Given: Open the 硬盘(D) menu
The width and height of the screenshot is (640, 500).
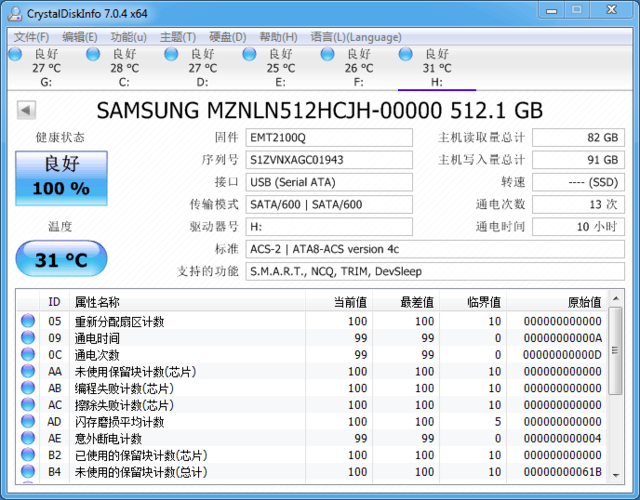Looking at the screenshot, I should pos(227,37).
